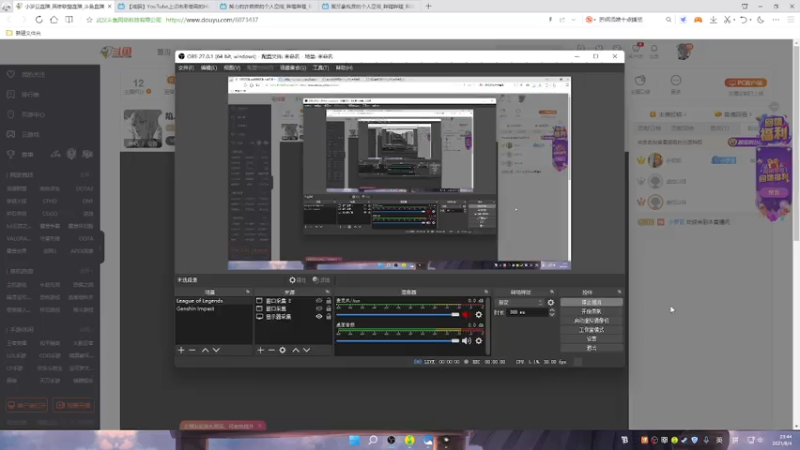Image resolution: width=800 pixels, height=450 pixels.
Task: Open source properties gear in Sources toolbar
Action: coord(283,350)
